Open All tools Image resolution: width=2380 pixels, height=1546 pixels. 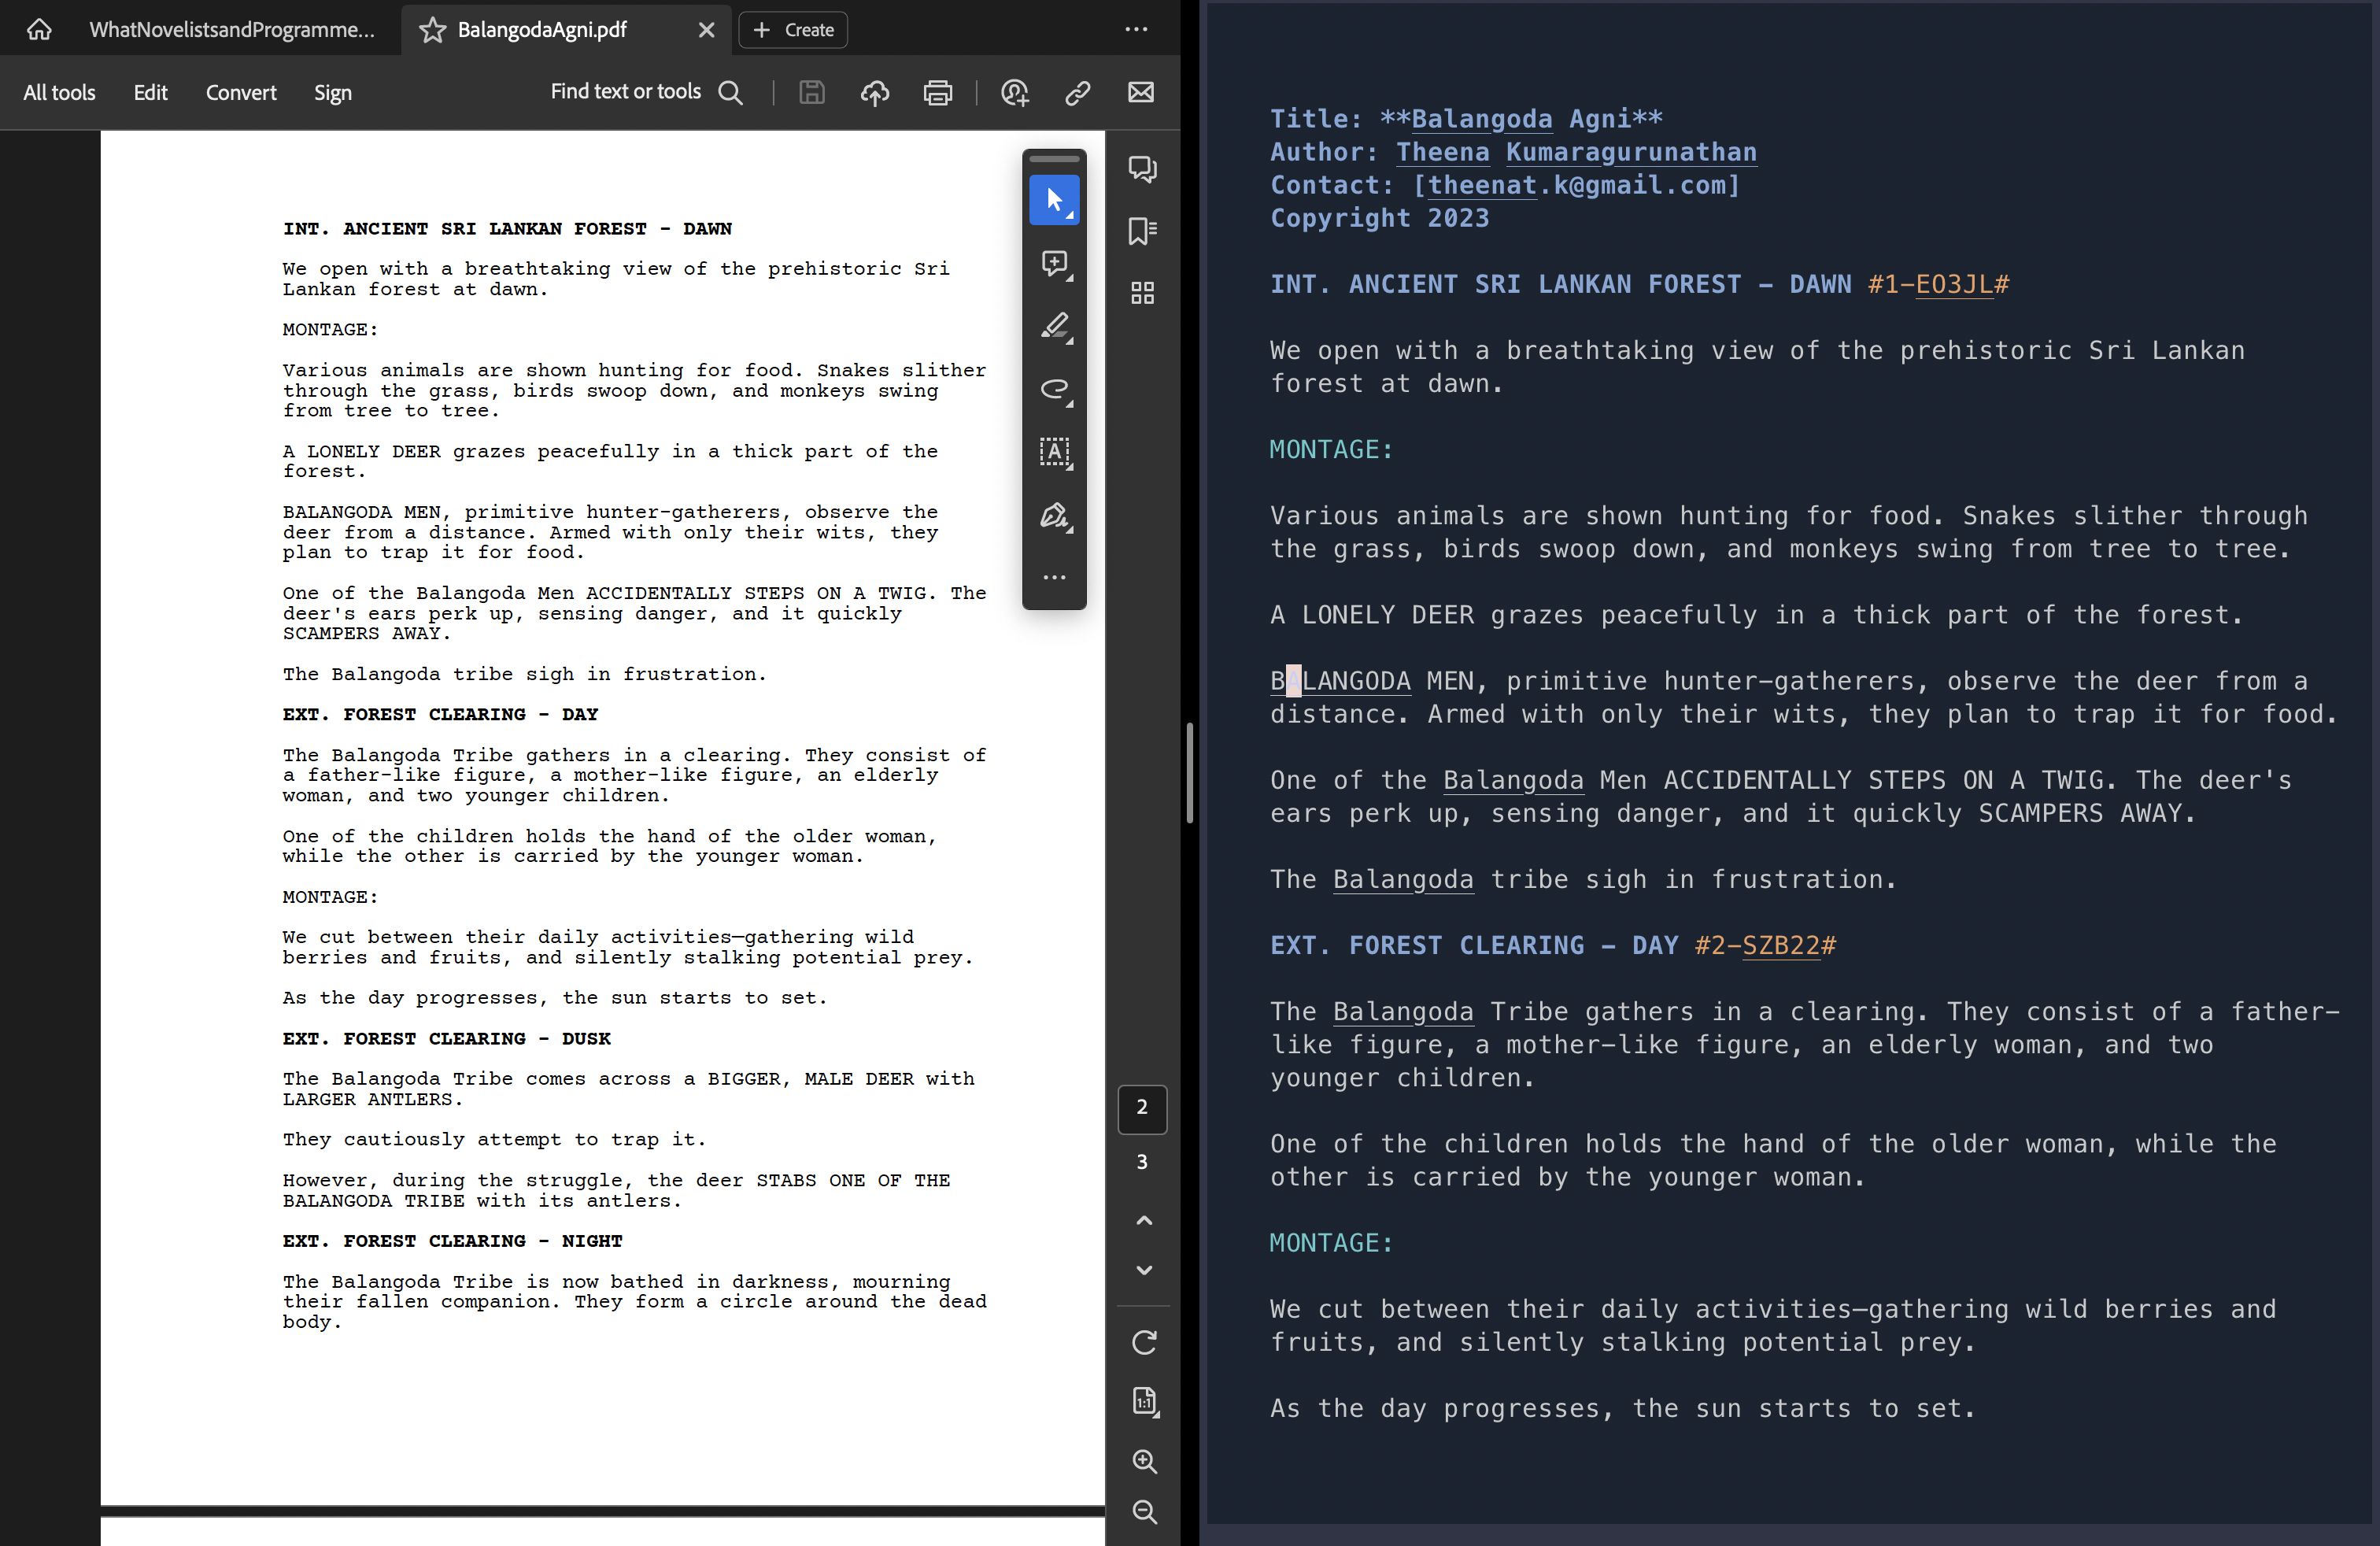coord(59,93)
